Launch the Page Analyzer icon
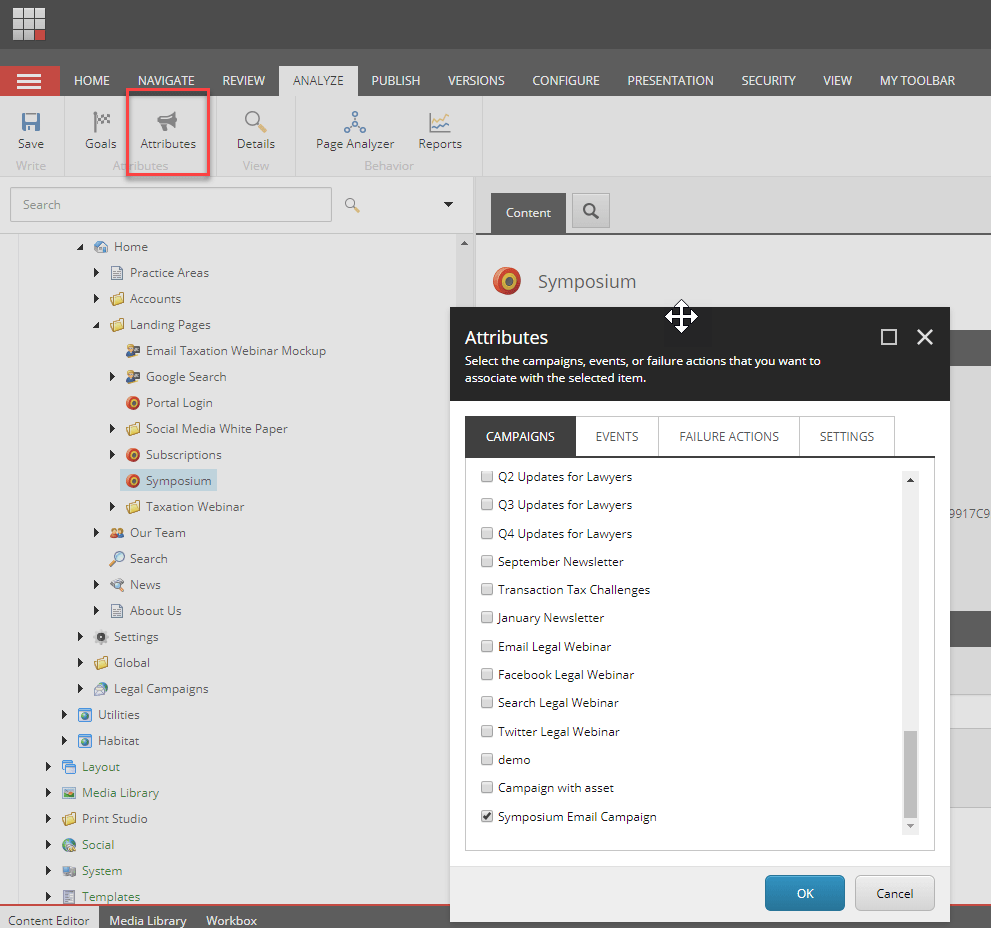991x928 pixels. pos(355,121)
